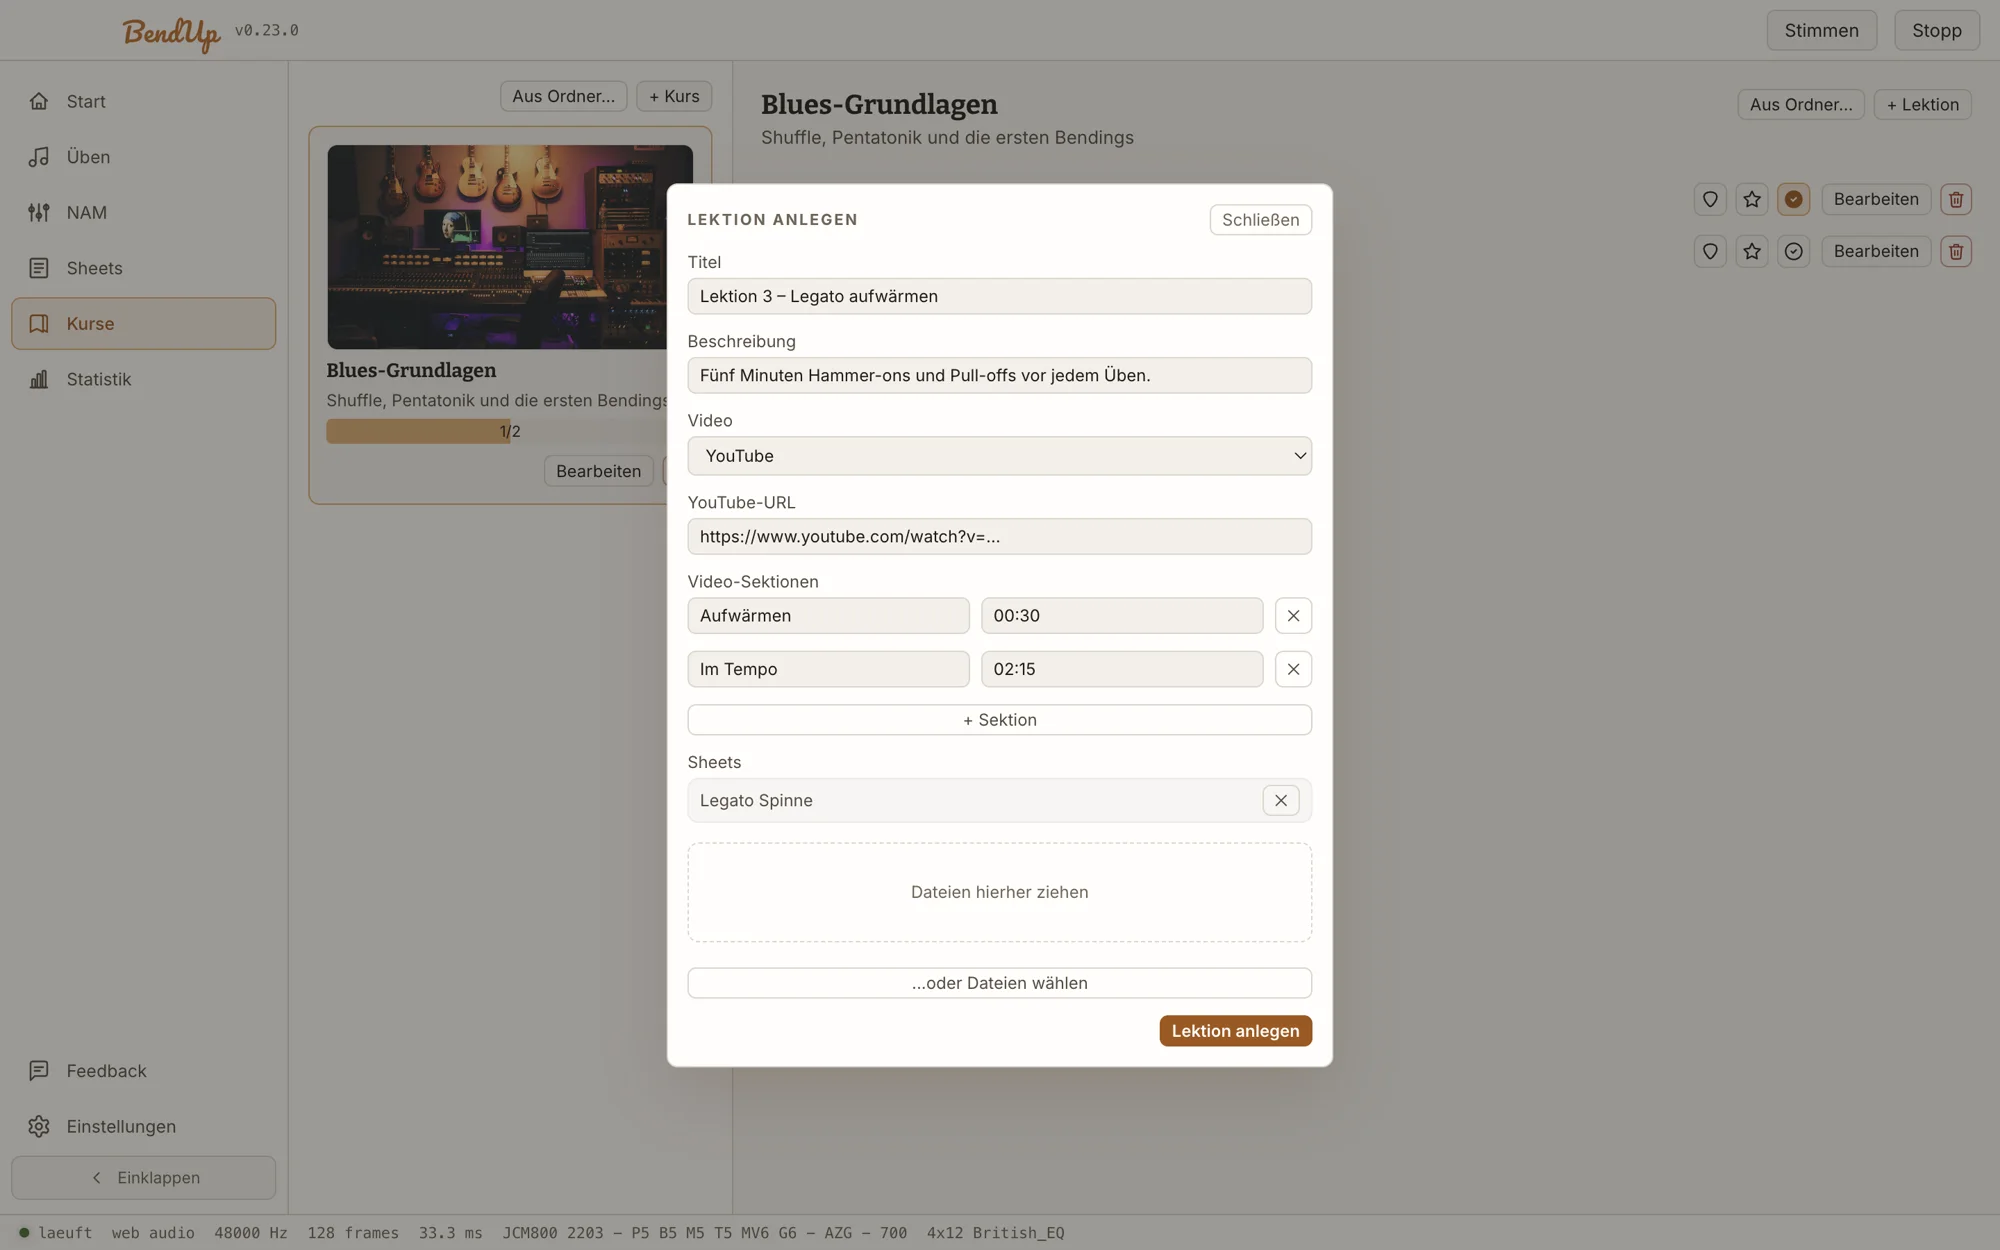Click the 00:30 timestamp field

point(1121,616)
